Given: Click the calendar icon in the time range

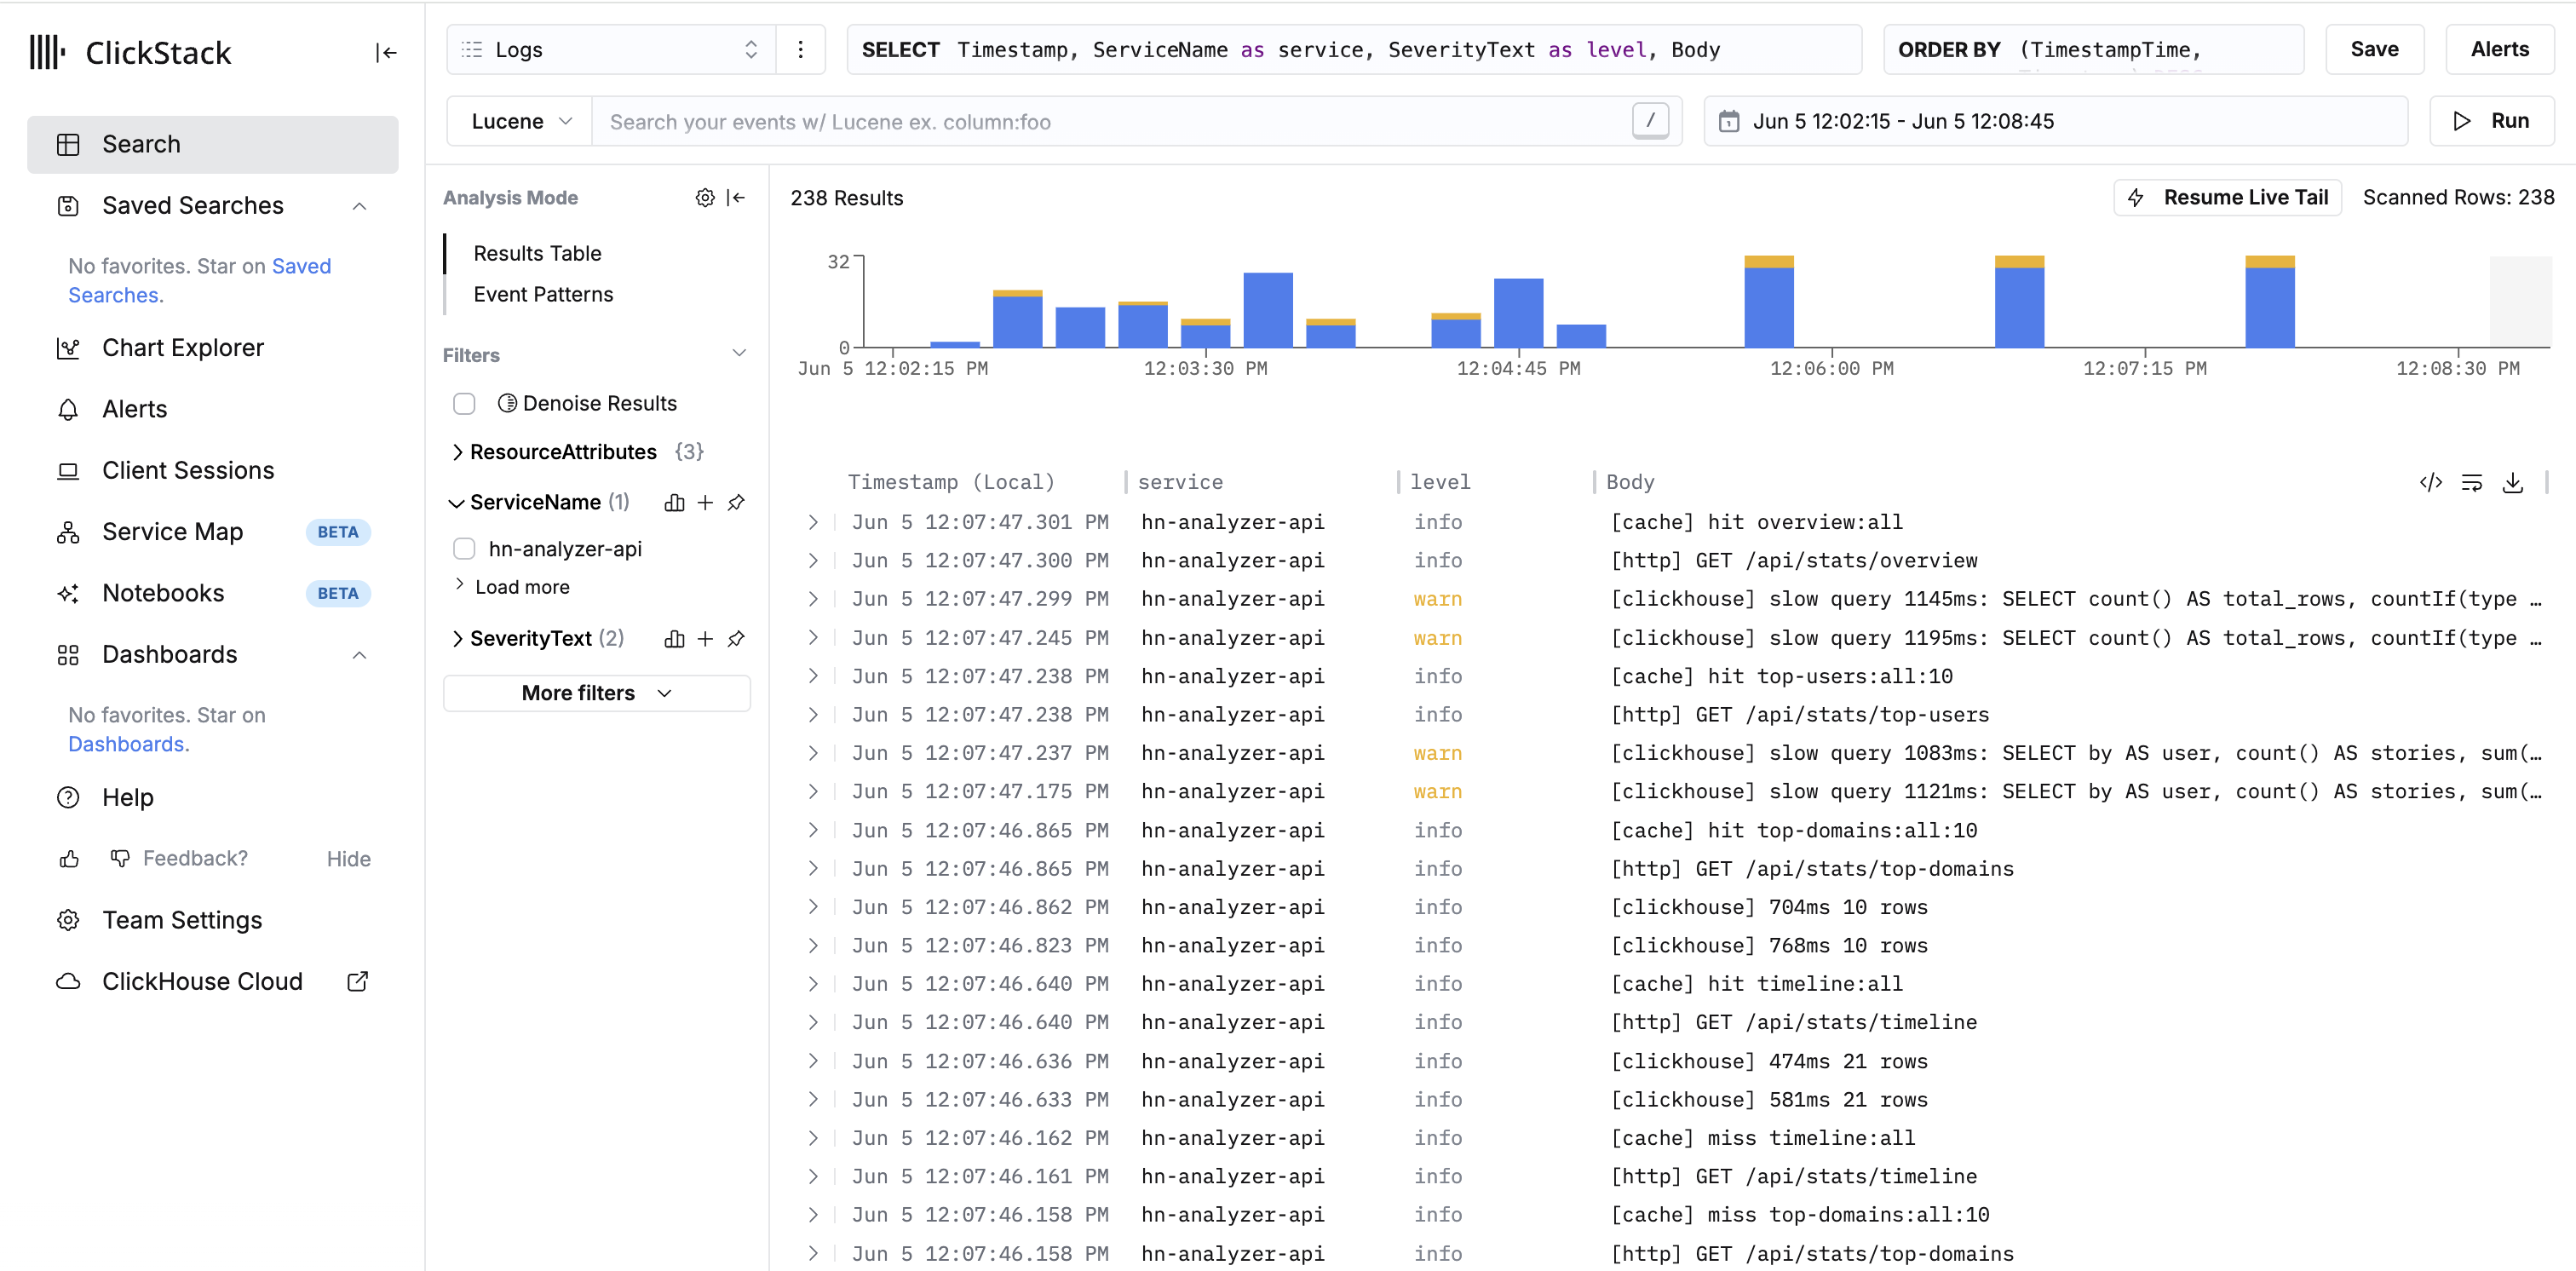Looking at the screenshot, I should pos(1728,122).
